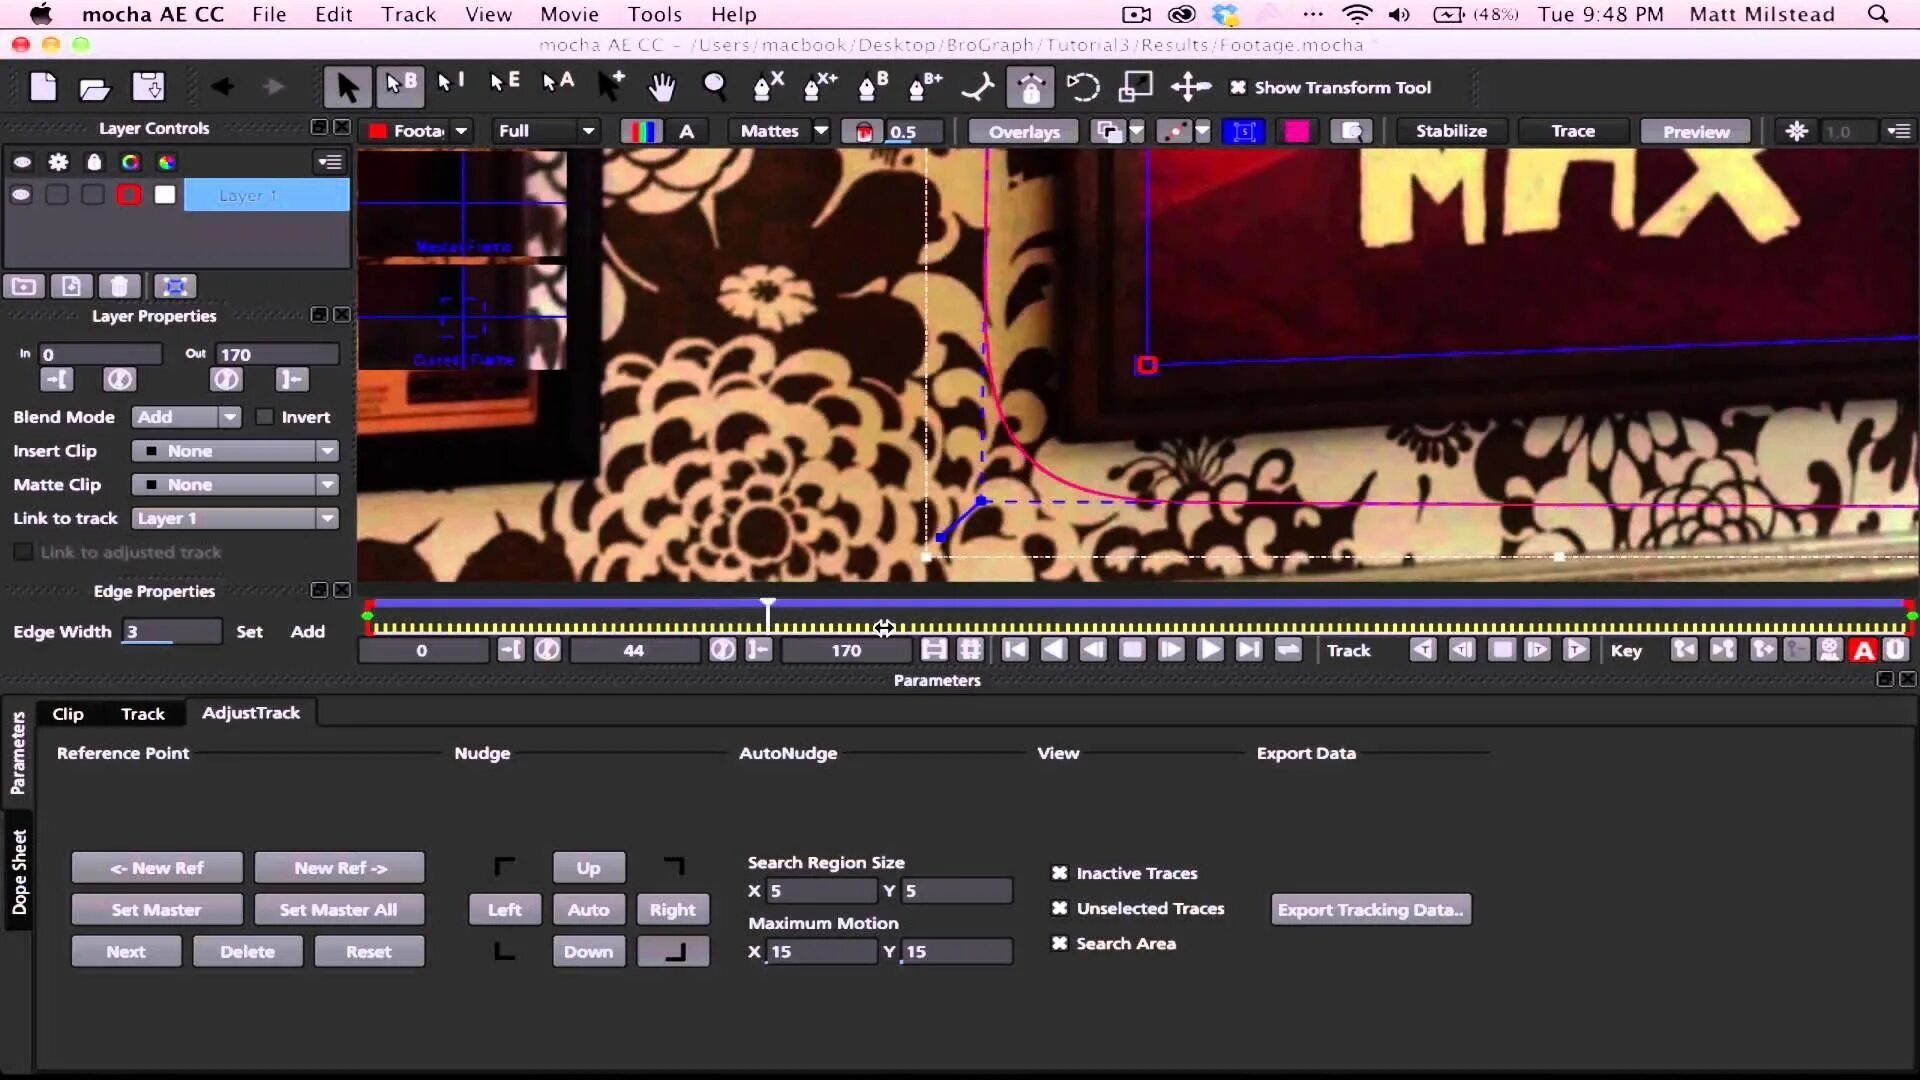Screen dimensions: 1920x1080
Task: Switch to the Track tab
Action: pyautogui.click(x=142, y=714)
